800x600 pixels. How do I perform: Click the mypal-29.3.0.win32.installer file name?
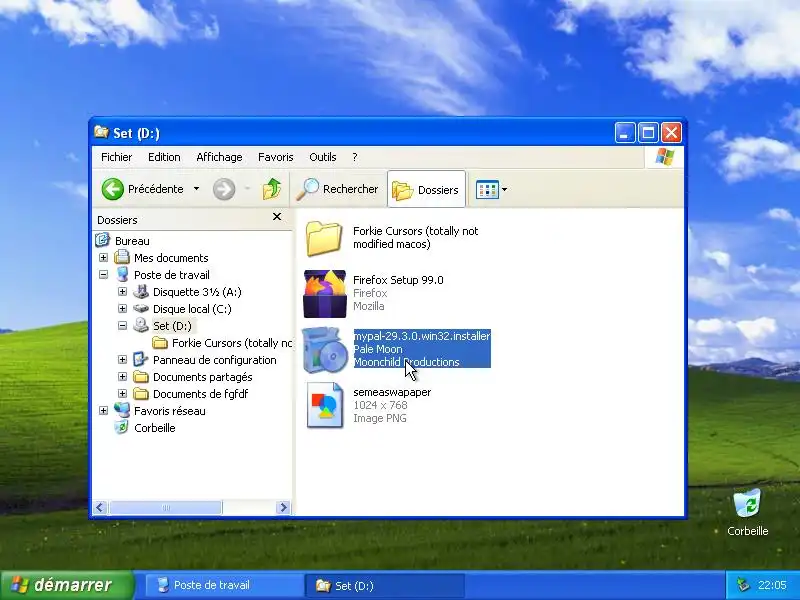[422, 336]
